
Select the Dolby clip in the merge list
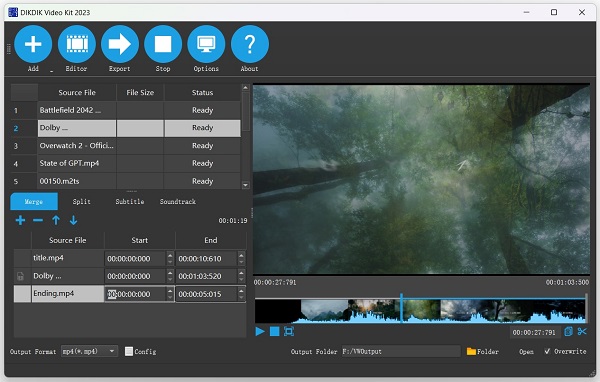pyautogui.click(x=67, y=276)
